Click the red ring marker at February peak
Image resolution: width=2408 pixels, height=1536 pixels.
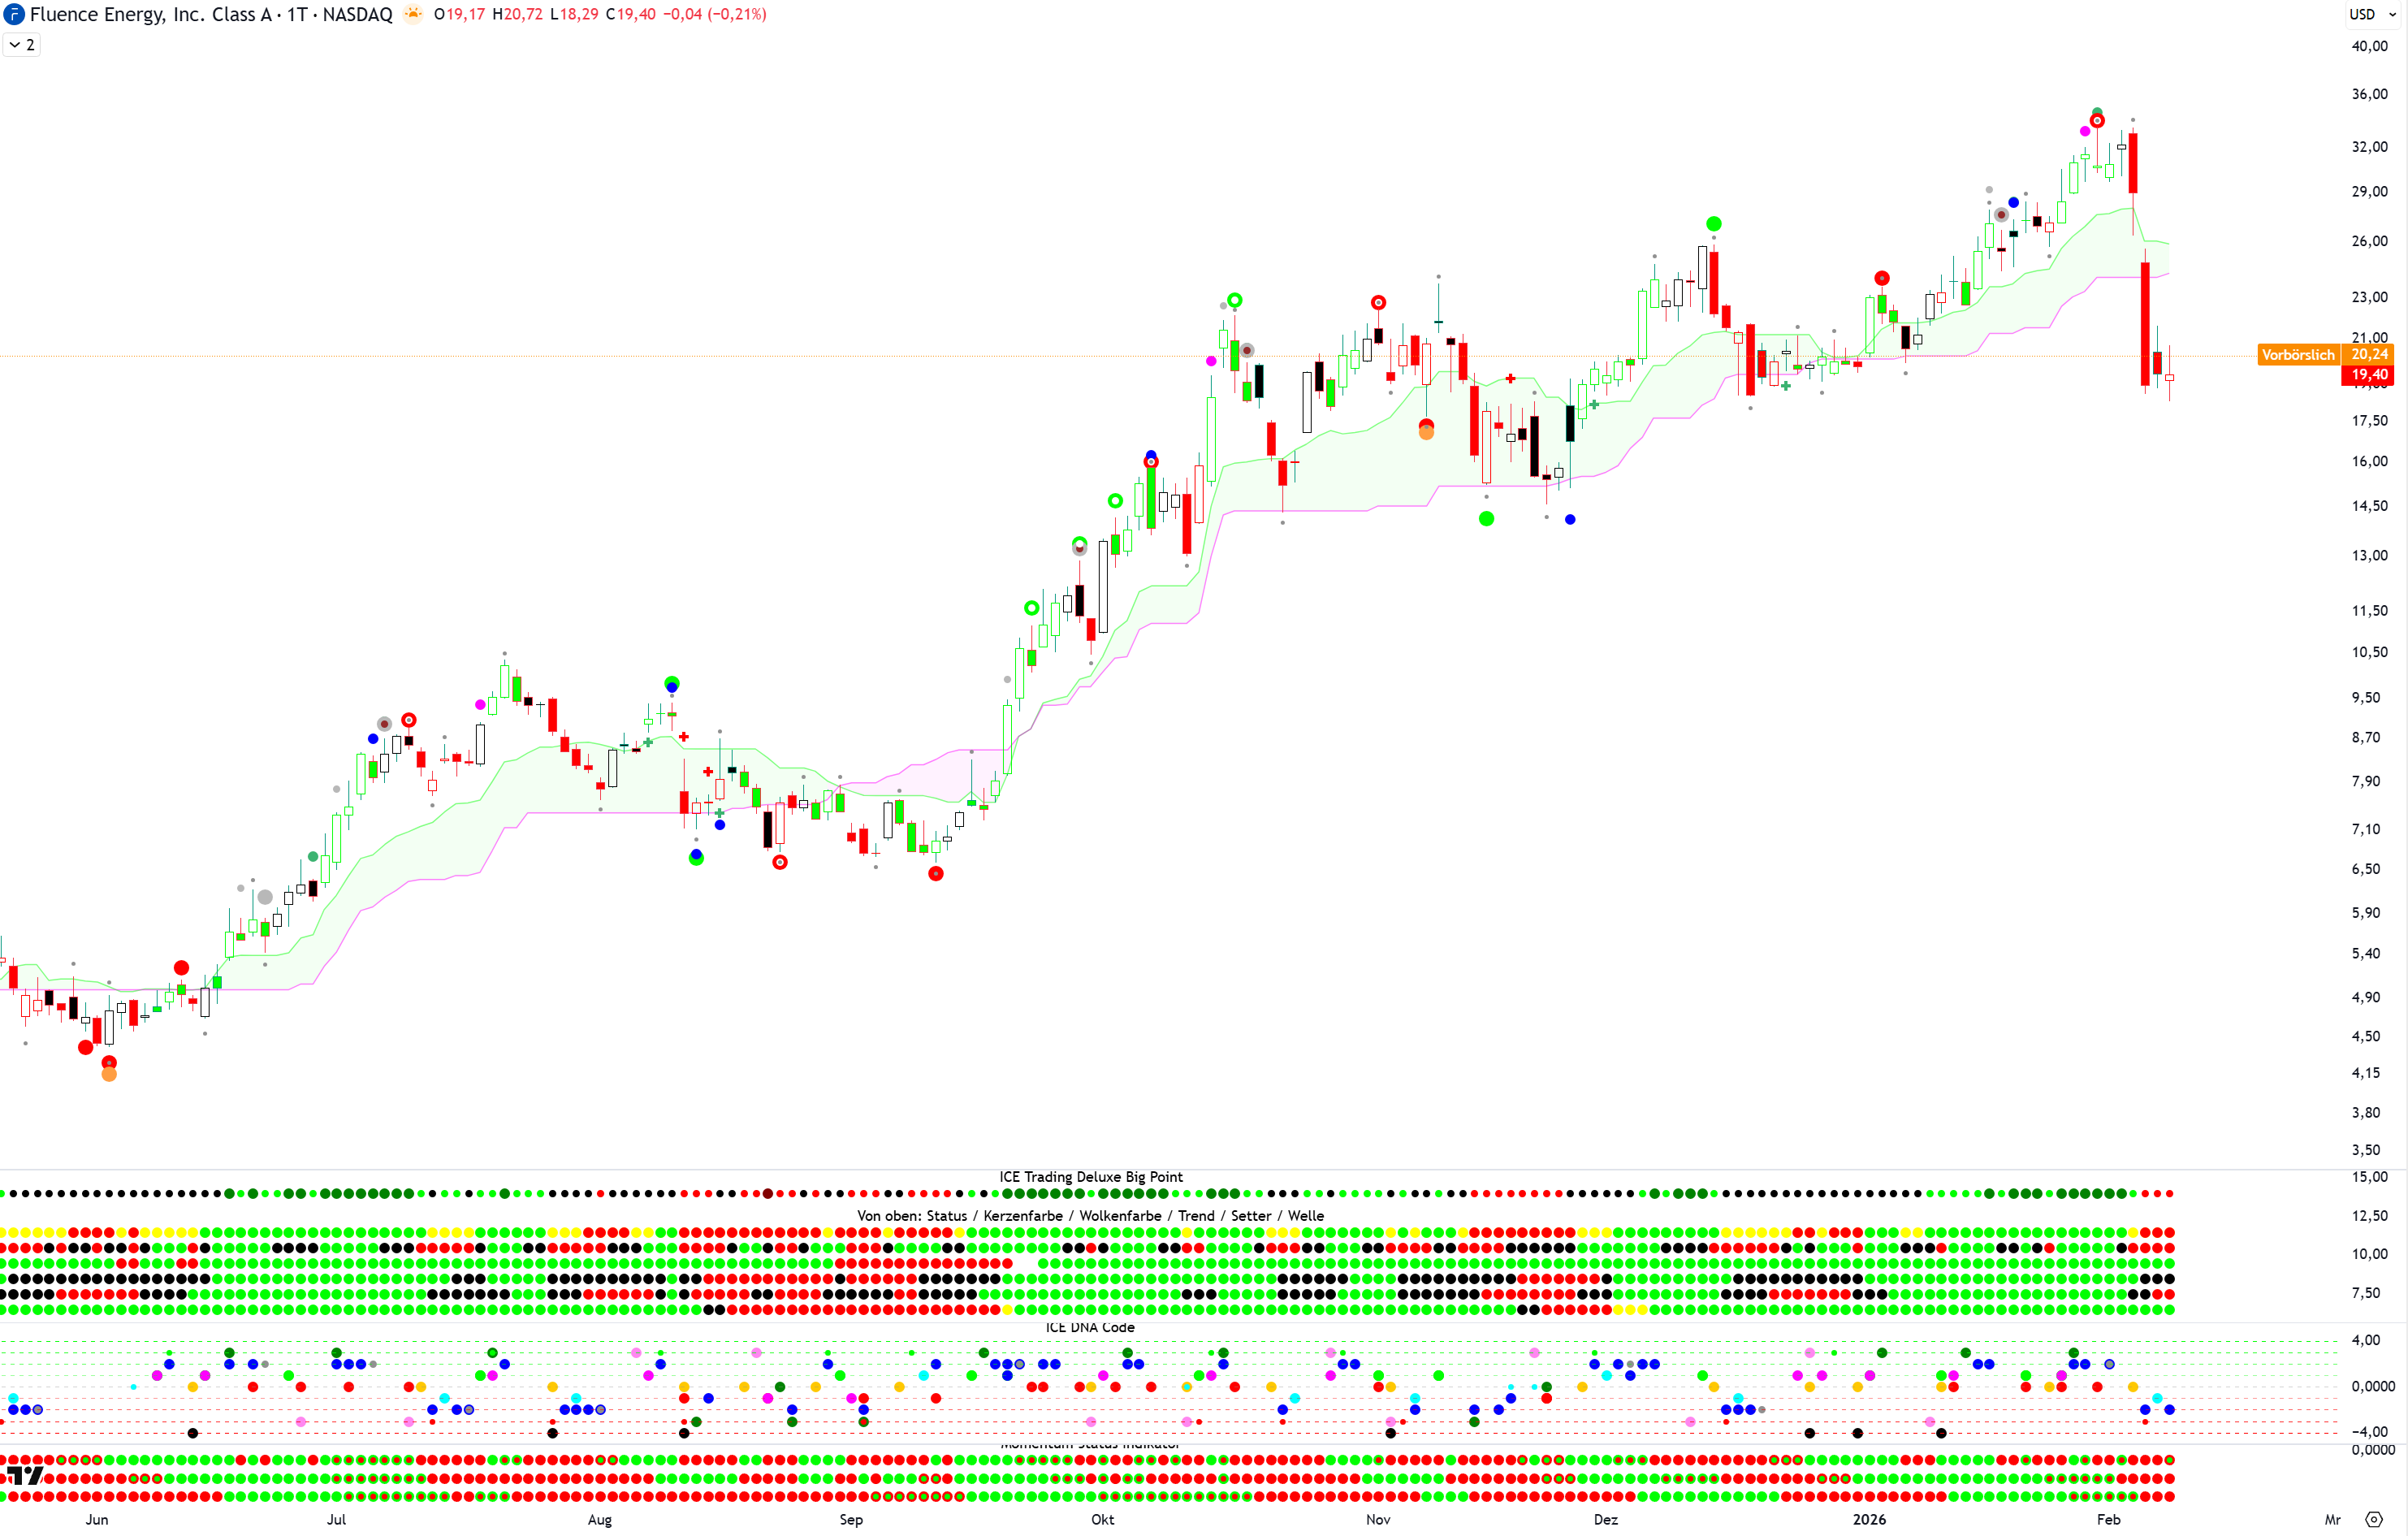[2097, 121]
